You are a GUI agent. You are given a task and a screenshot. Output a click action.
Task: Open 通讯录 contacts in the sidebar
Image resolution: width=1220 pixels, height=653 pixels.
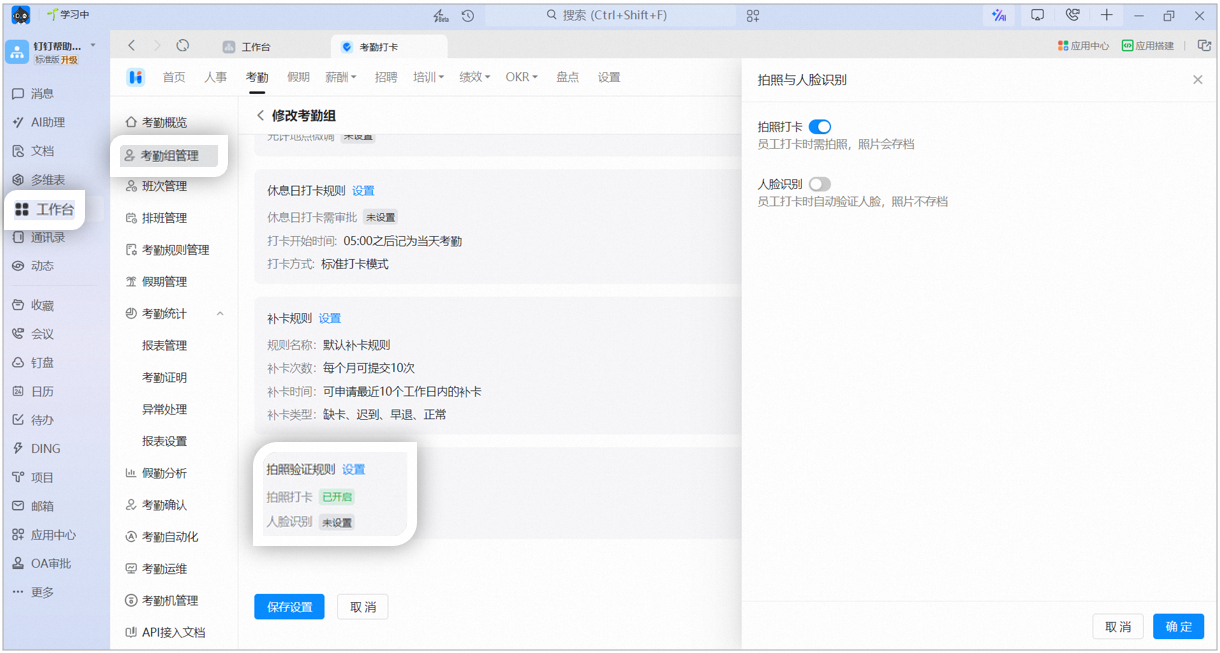pyautogui.click(x=38, y=237)
